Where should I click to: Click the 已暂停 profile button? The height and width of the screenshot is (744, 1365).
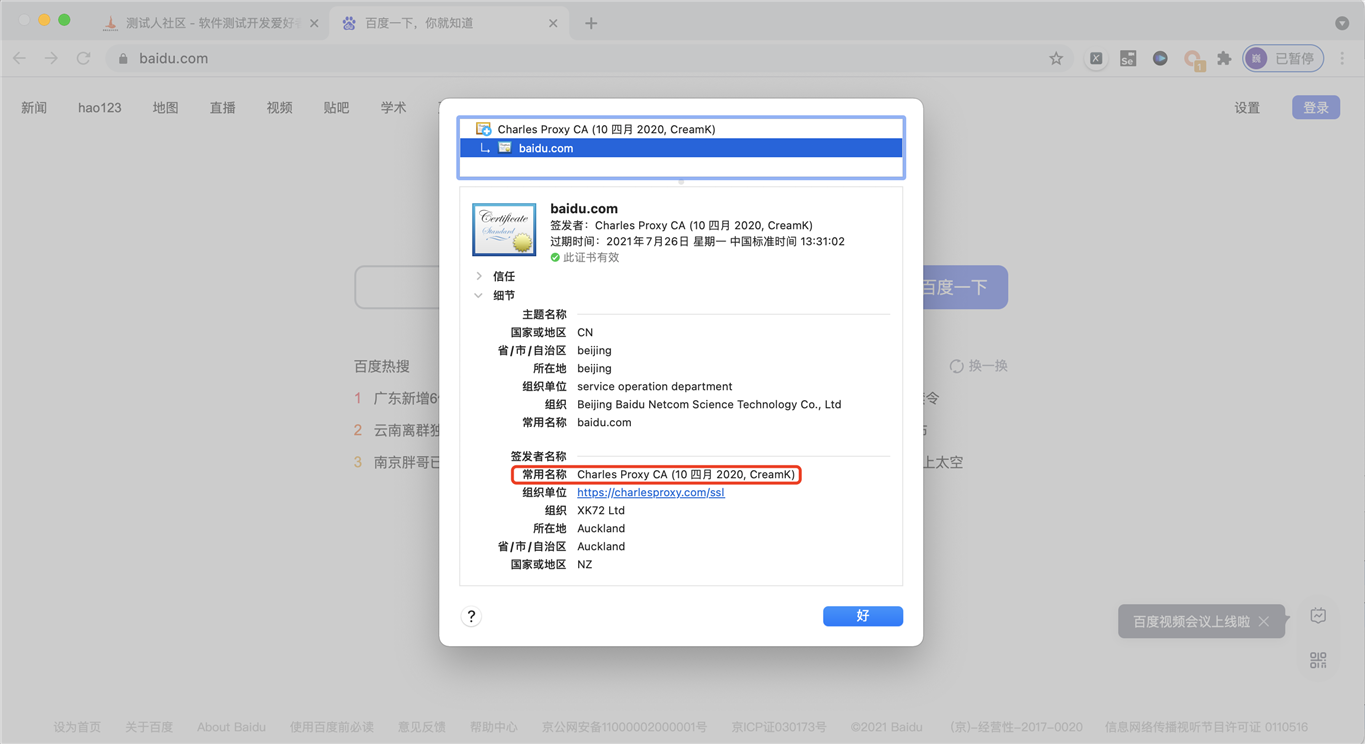pyautogui.click(x=1283, y=58)
